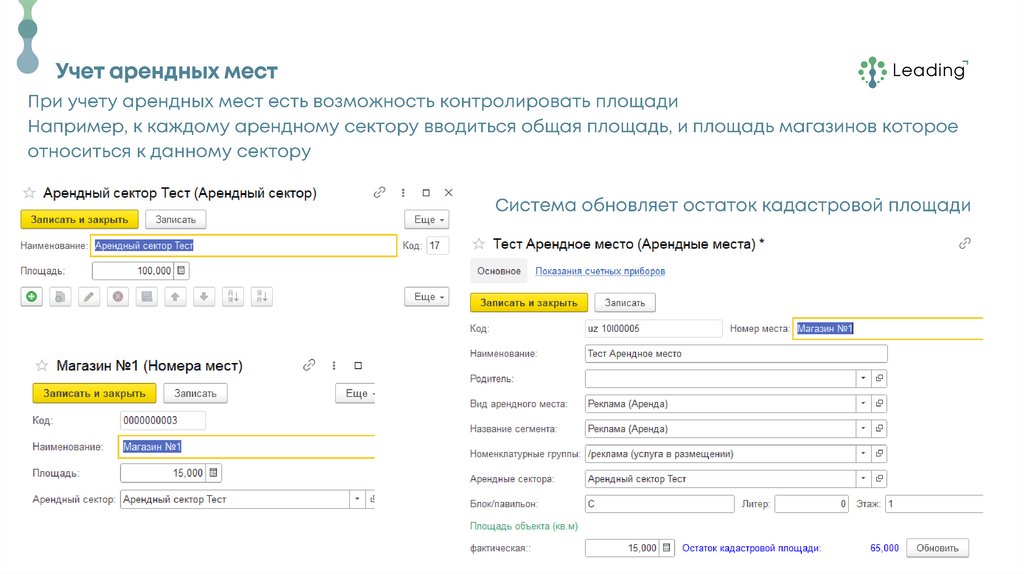1024x574 pixels.
Task: Click the Площадь объекта (кв.м) green heading
Action: click(524, 526)
